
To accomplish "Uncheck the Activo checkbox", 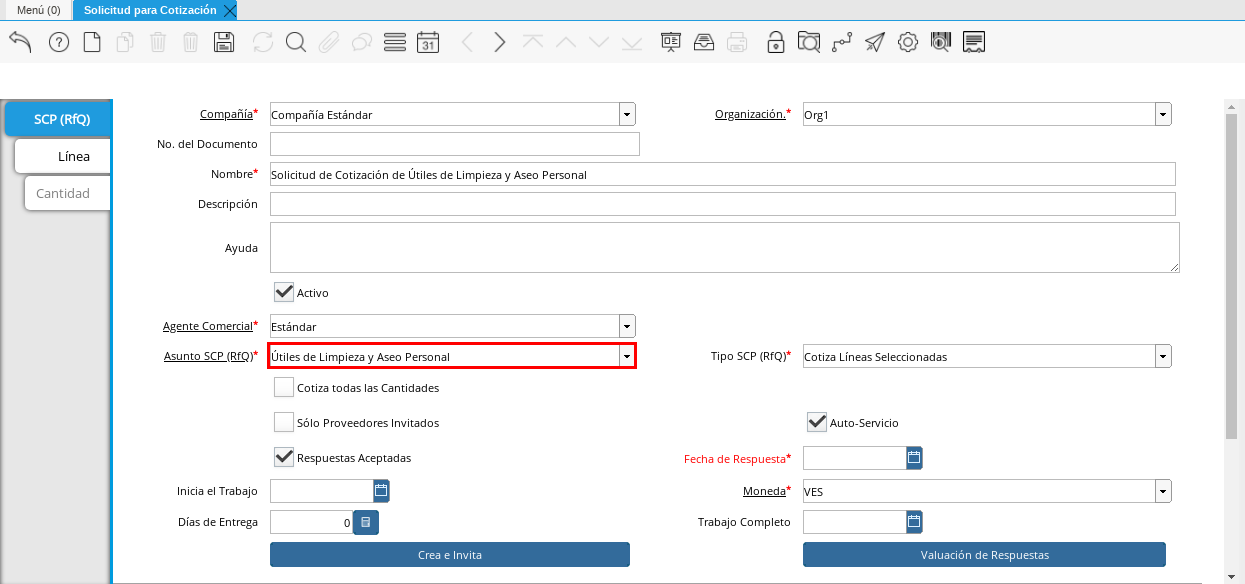I will pyautogui.click(x=284, y=292).
